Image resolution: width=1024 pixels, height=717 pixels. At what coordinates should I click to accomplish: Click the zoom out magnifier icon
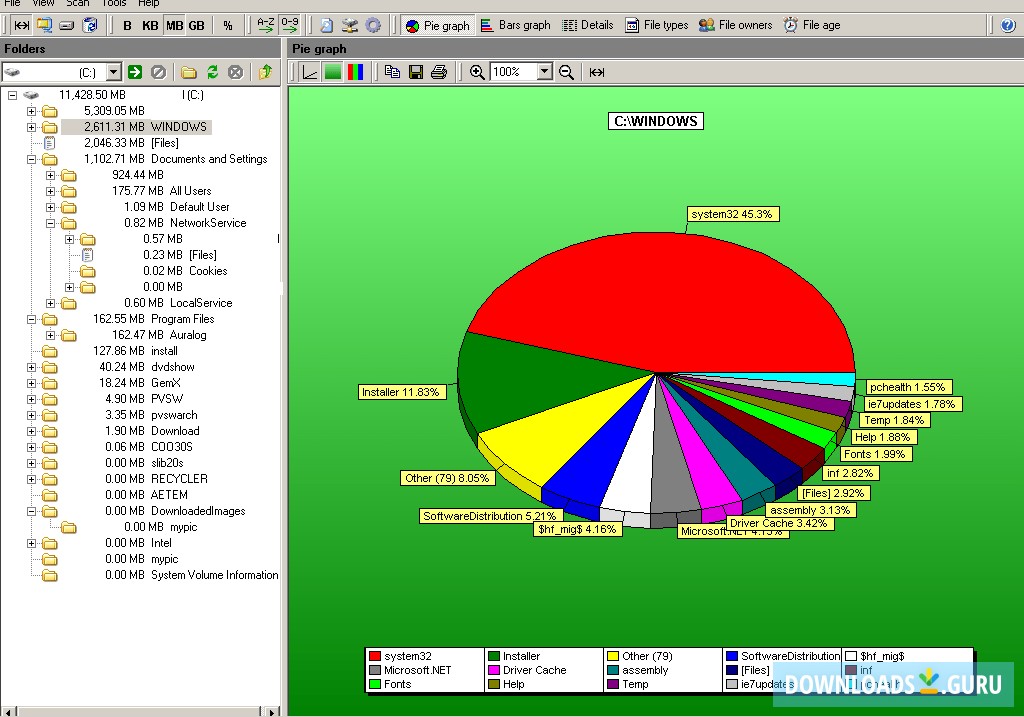tap(566, 72)
